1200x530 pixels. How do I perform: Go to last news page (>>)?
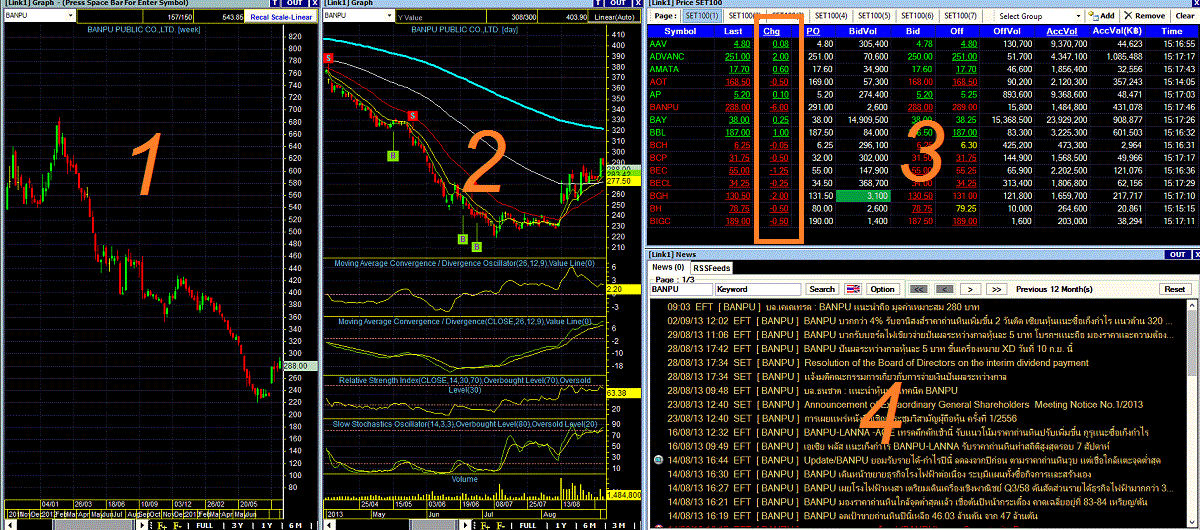tap(997, 289)
